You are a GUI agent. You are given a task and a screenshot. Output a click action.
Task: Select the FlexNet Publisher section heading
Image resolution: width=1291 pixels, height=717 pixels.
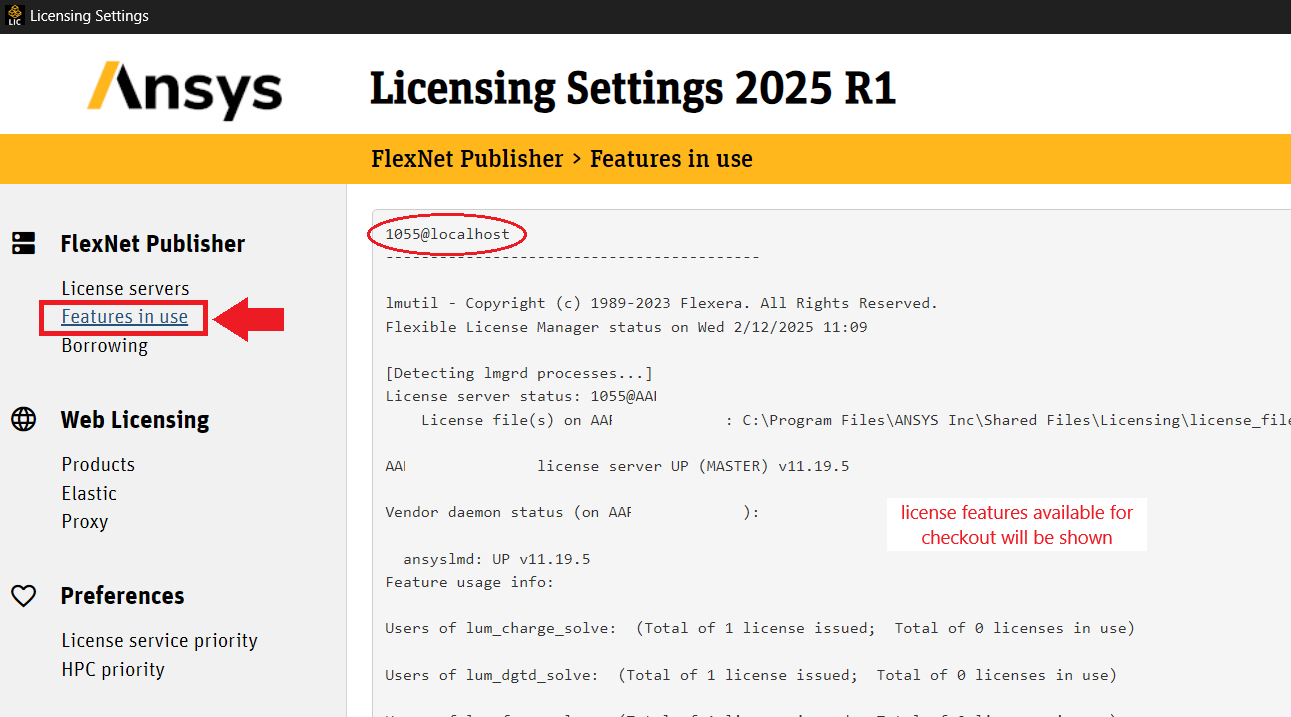coord(153,244)
